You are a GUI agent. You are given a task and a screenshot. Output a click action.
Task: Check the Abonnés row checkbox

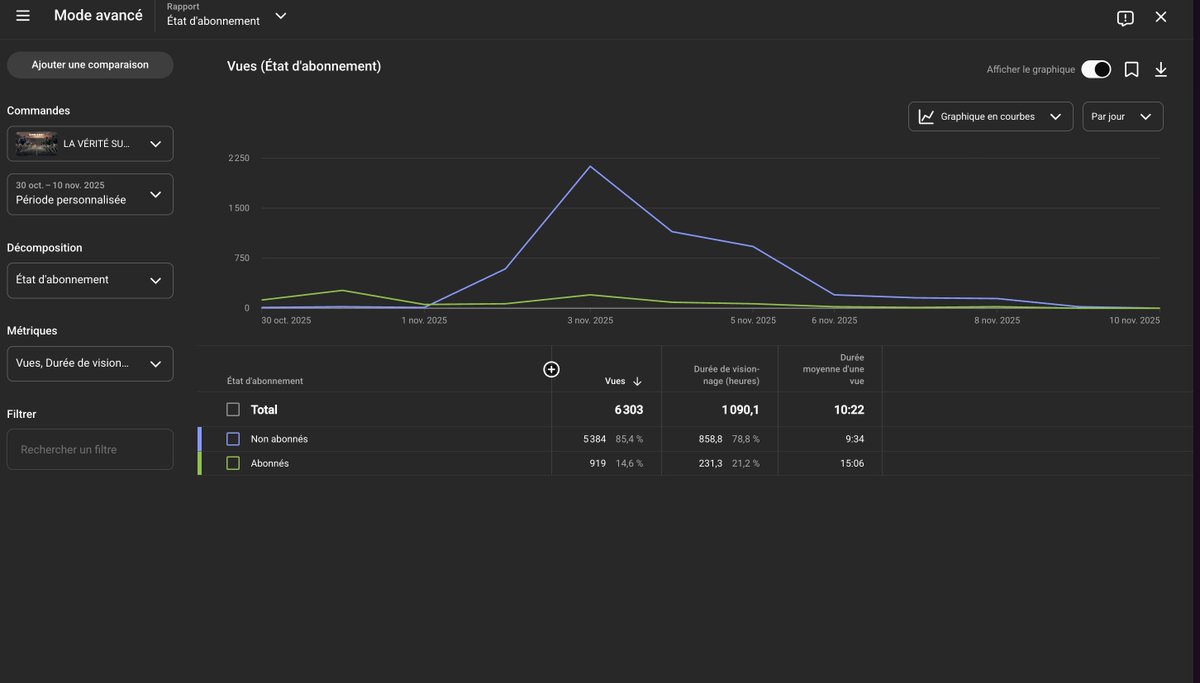(233, 463)
